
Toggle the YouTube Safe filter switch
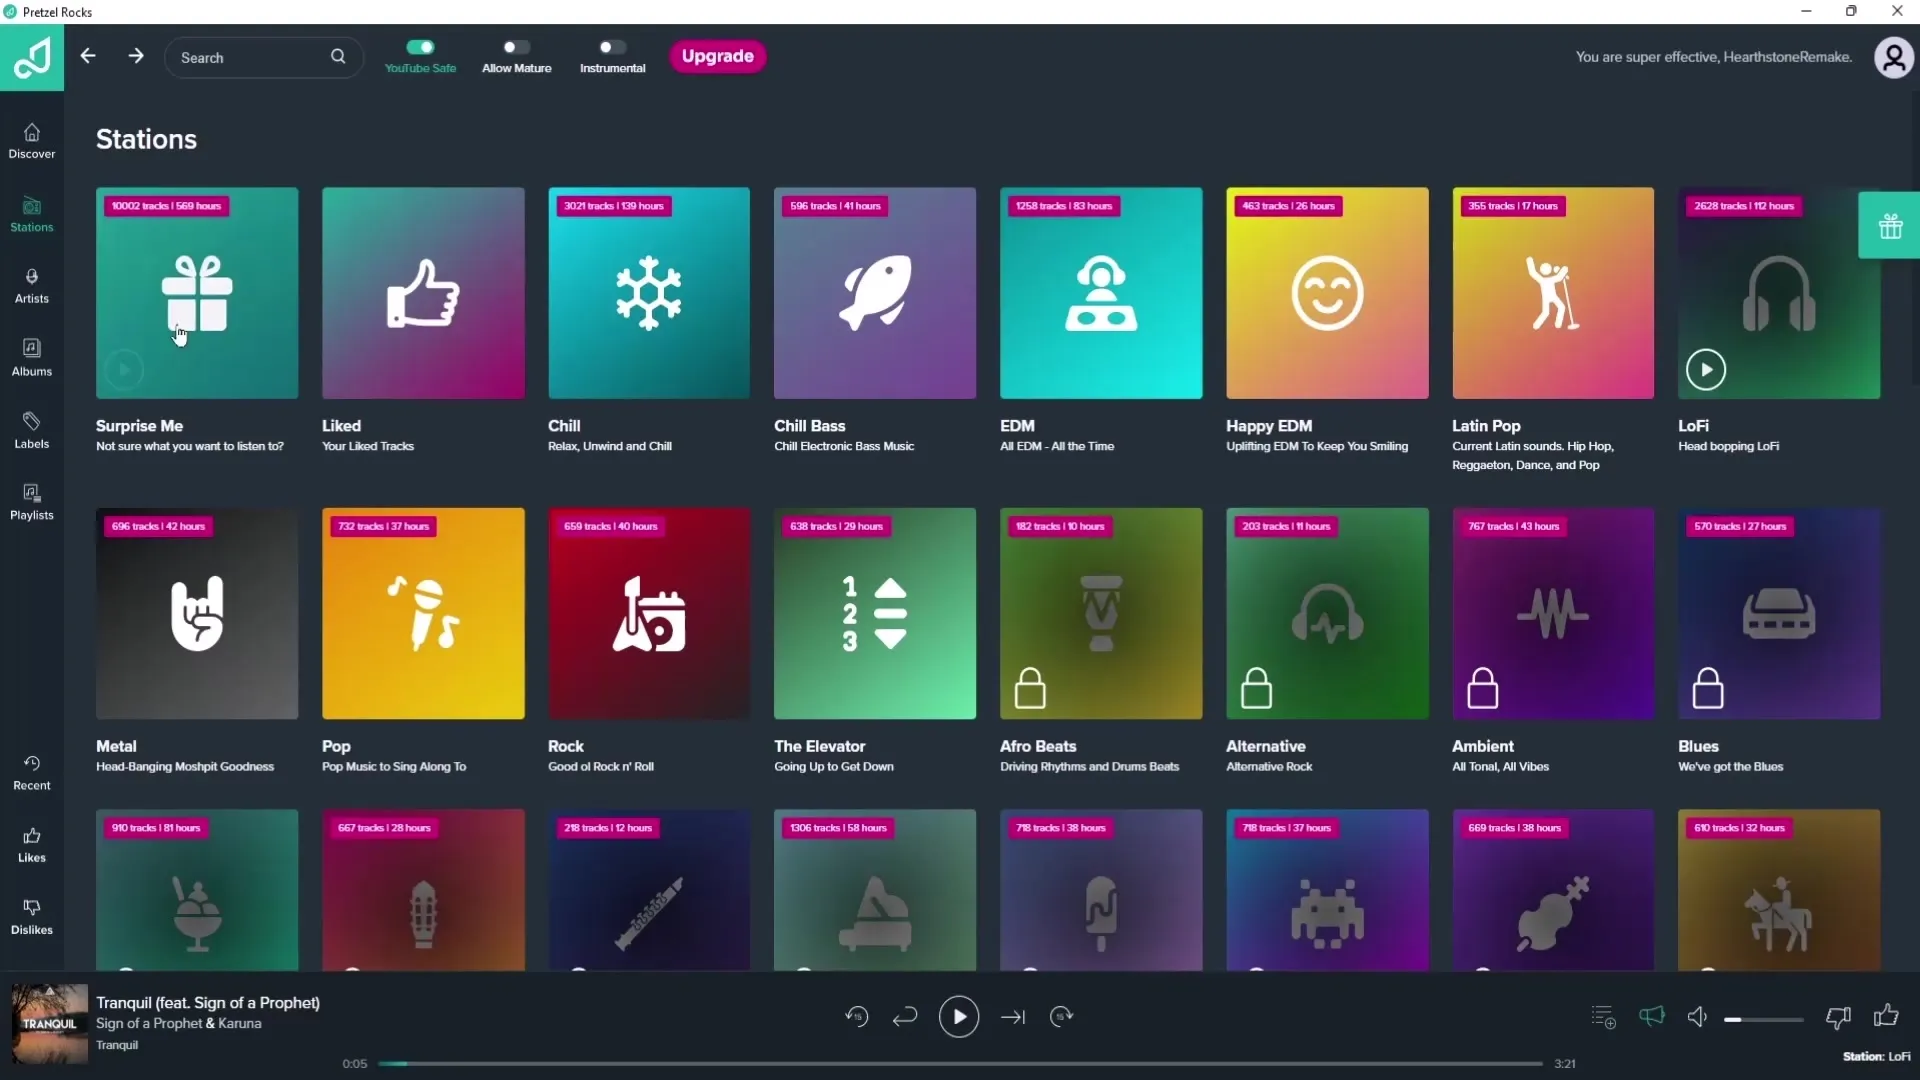click(419, 47)
